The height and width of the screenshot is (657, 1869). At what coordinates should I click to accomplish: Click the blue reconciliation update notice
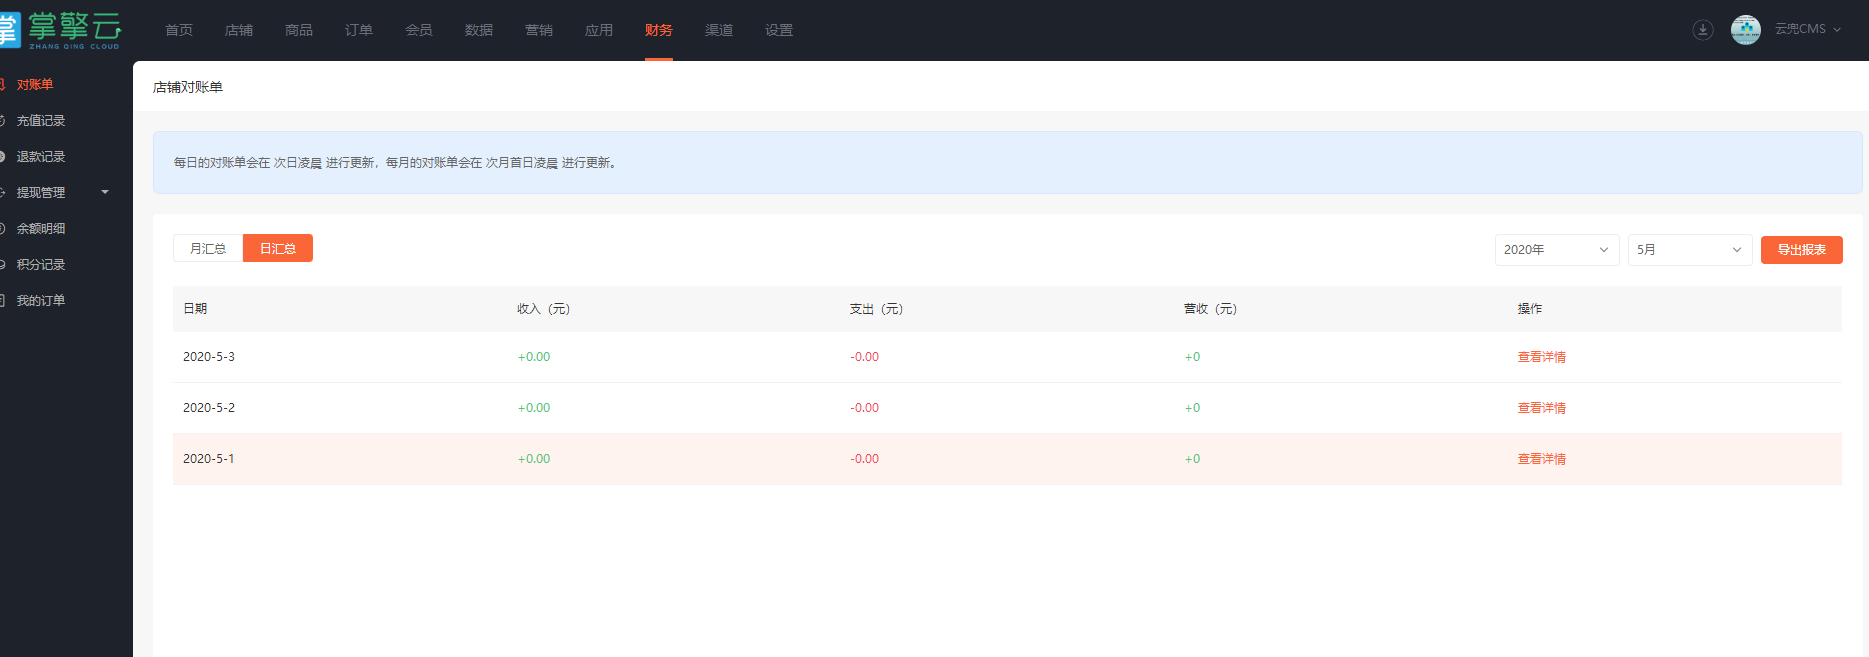click(1007, 163)
